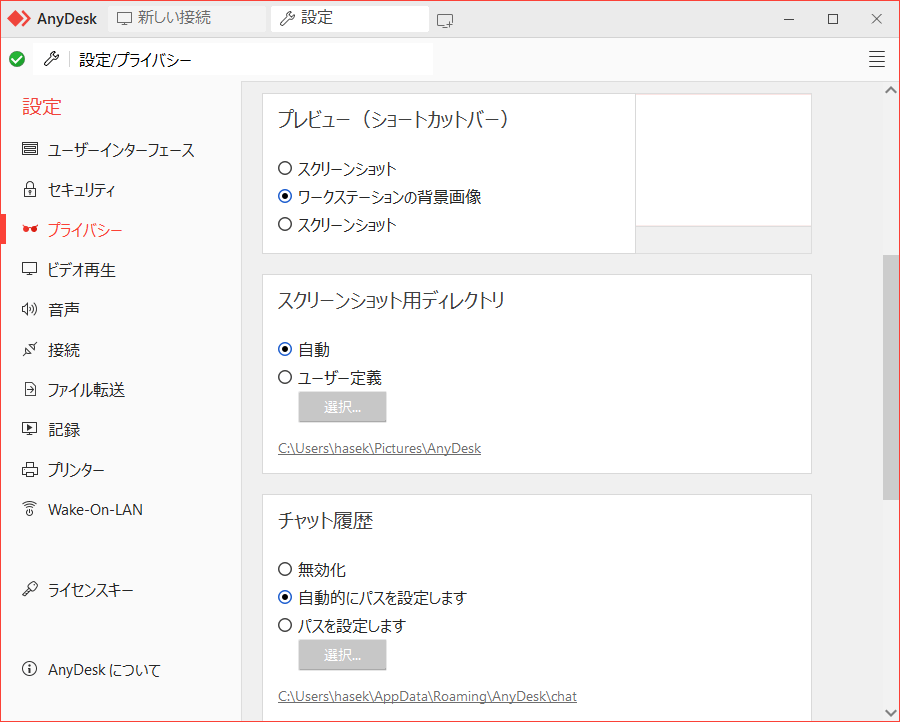
Task: Click the セキュリティ lock icon
Action: pos(30,189)
